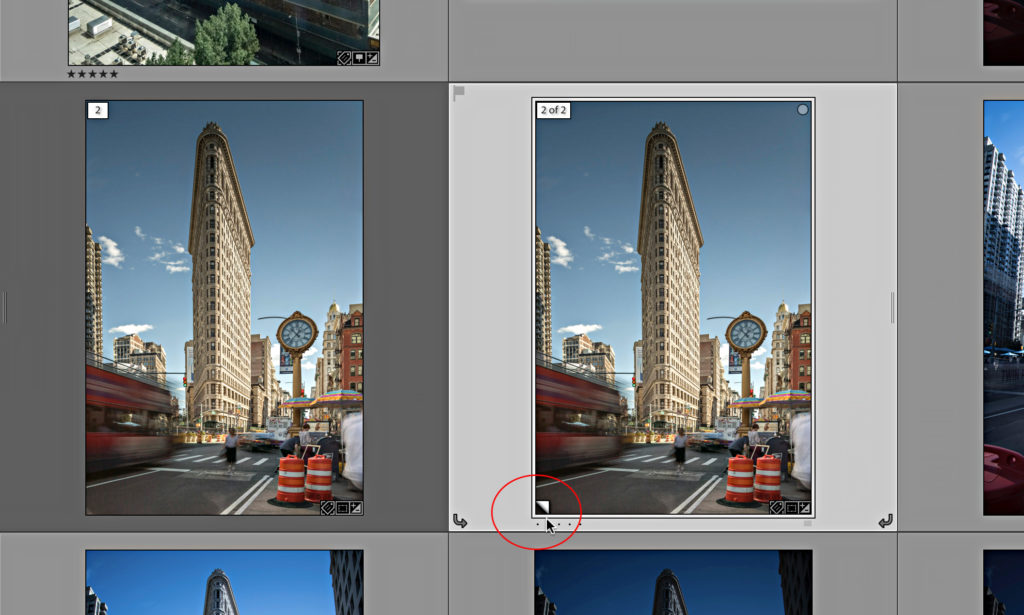1024x615 pixels.
Task: Click the crop badge on the selected thumbnail
Action: coord(791,508)
